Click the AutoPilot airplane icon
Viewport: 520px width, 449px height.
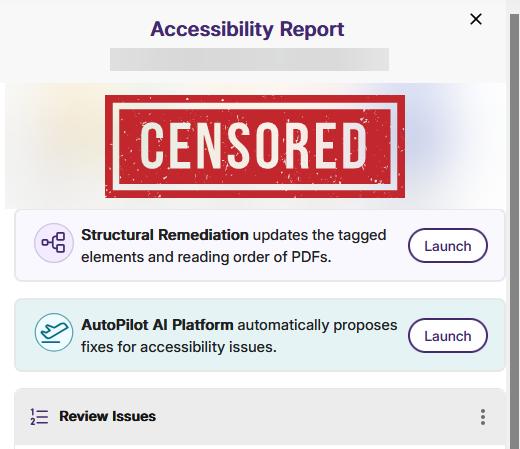[54, 332]
